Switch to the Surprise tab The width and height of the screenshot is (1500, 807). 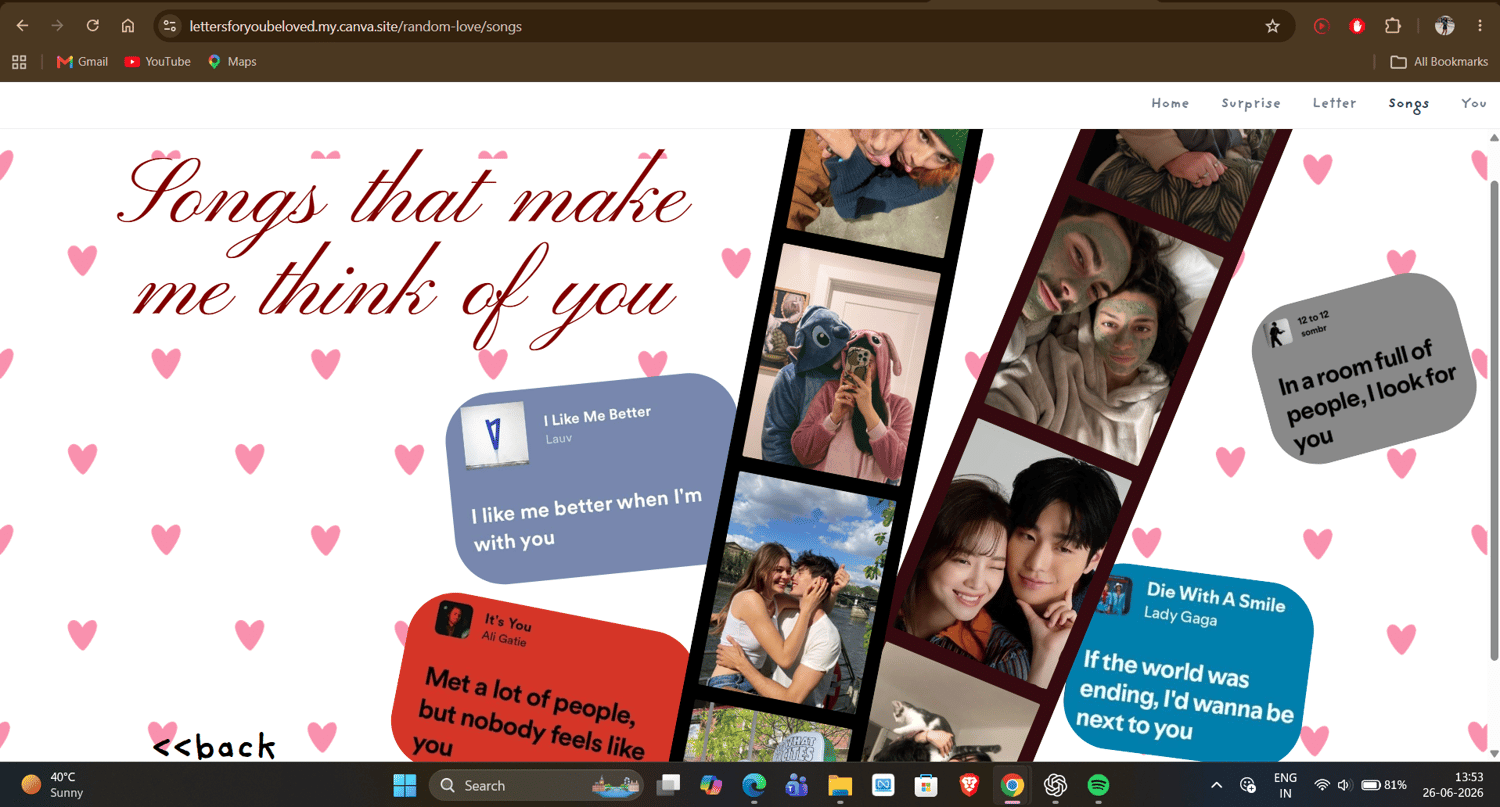point(1251,103)
